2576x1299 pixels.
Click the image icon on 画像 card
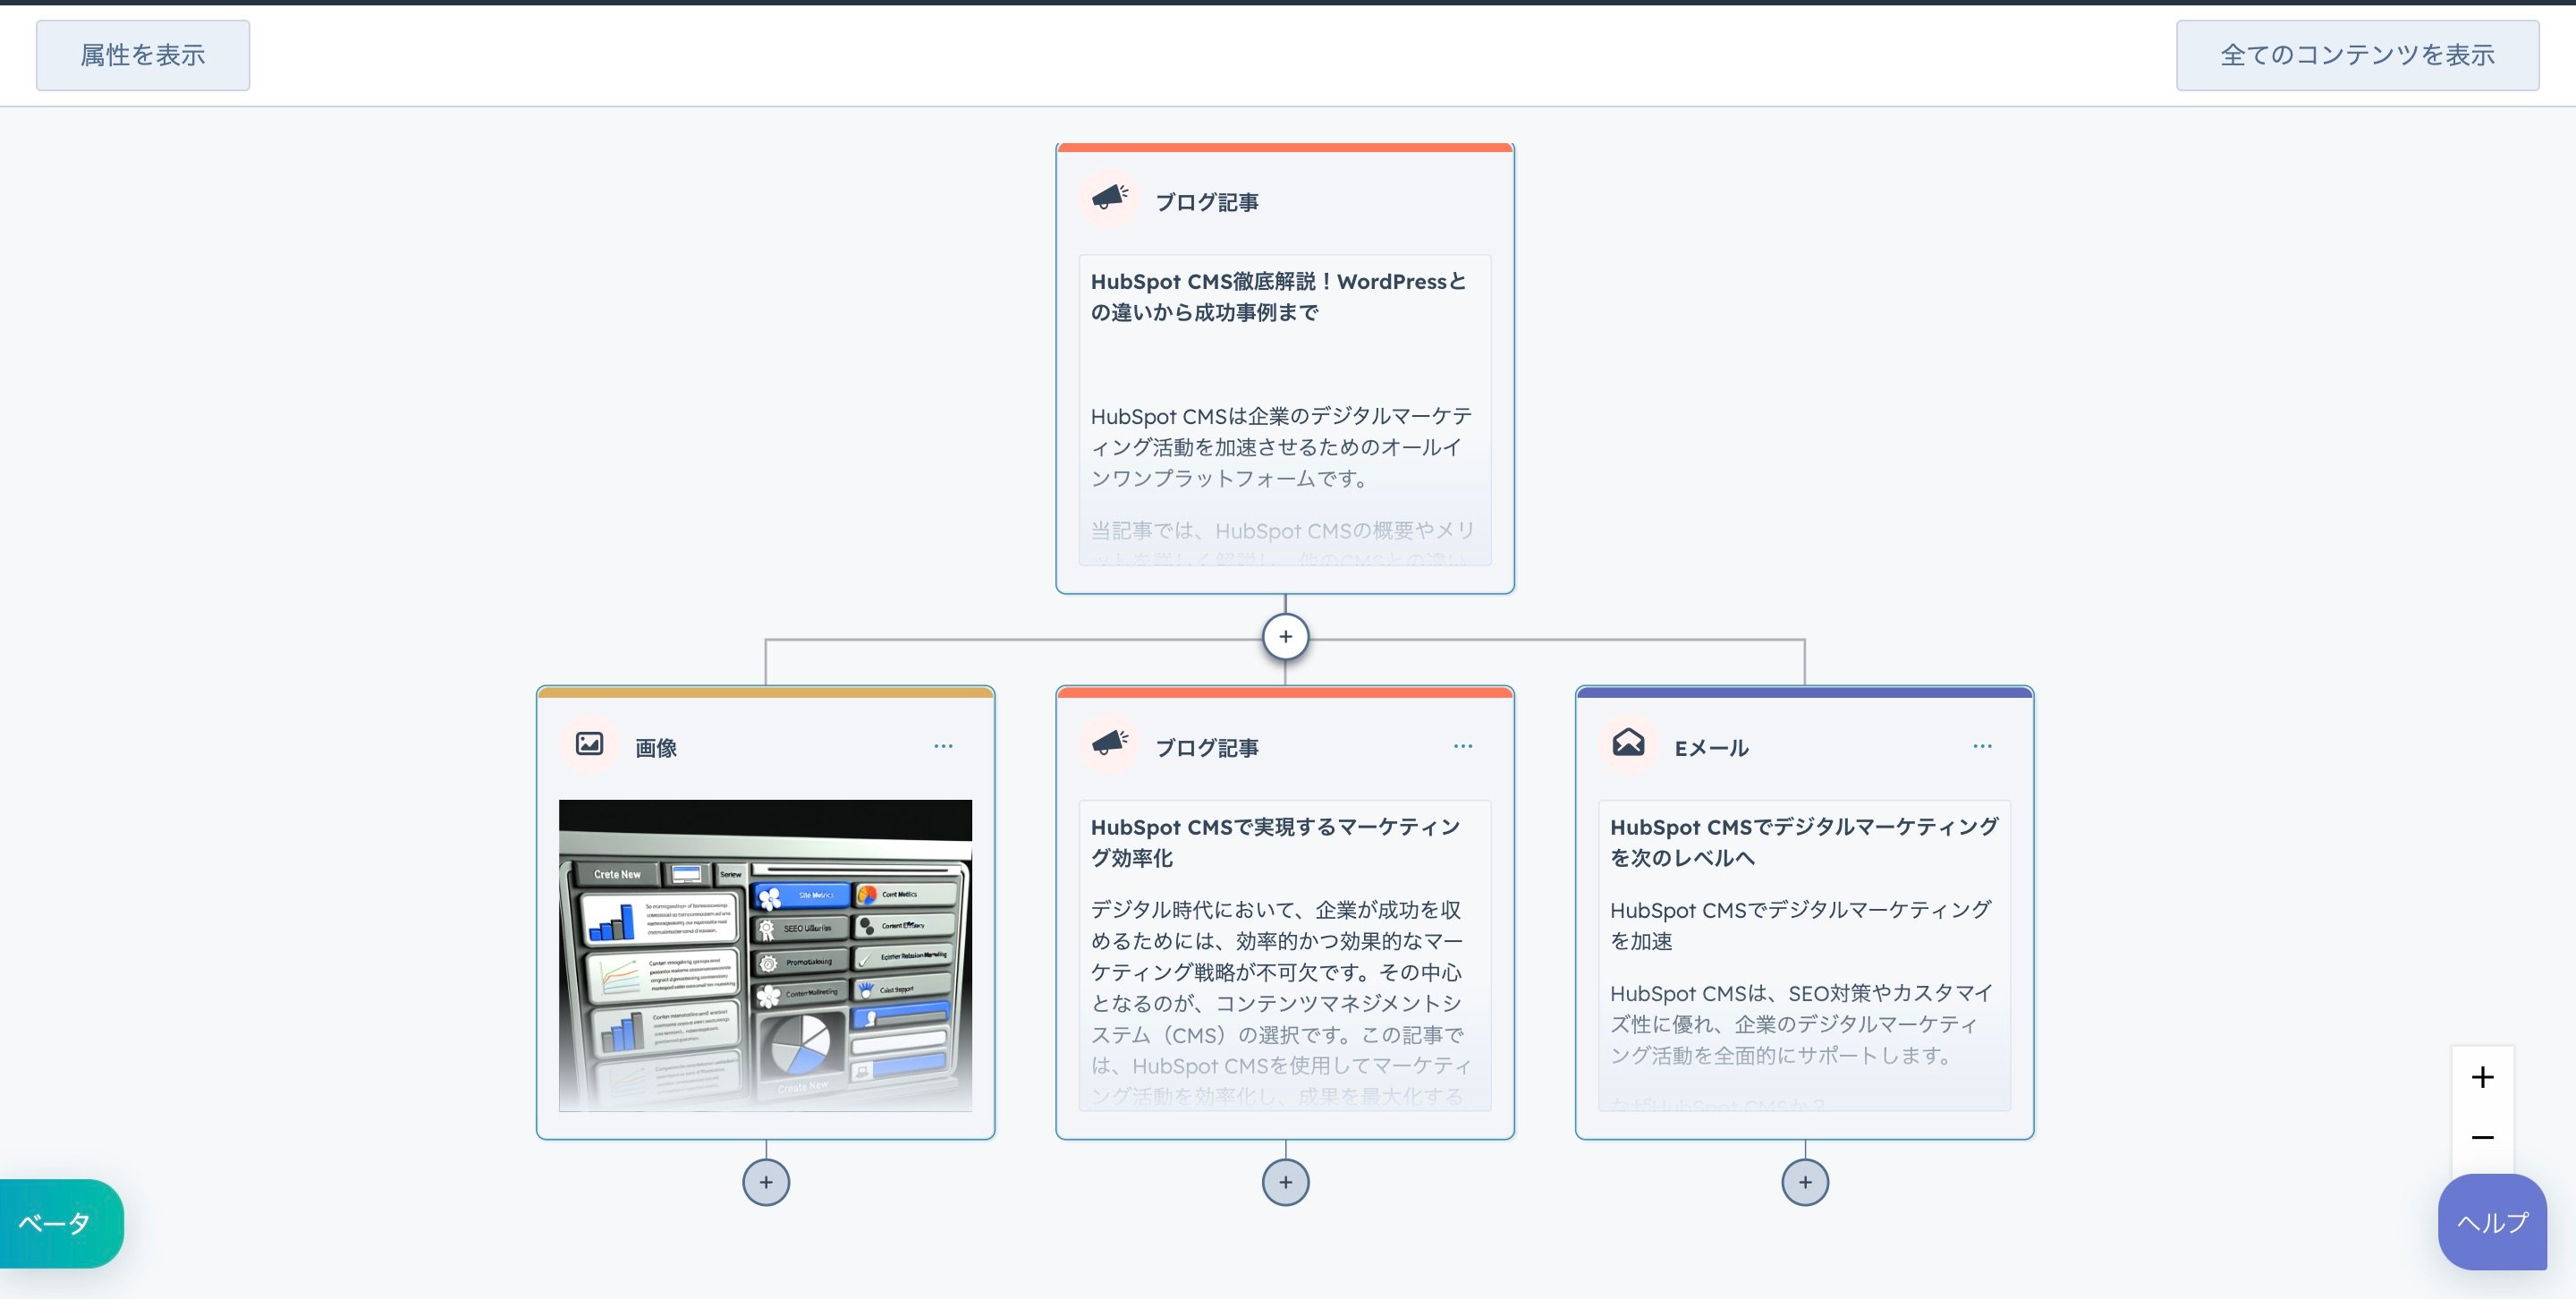click(589, 744)
